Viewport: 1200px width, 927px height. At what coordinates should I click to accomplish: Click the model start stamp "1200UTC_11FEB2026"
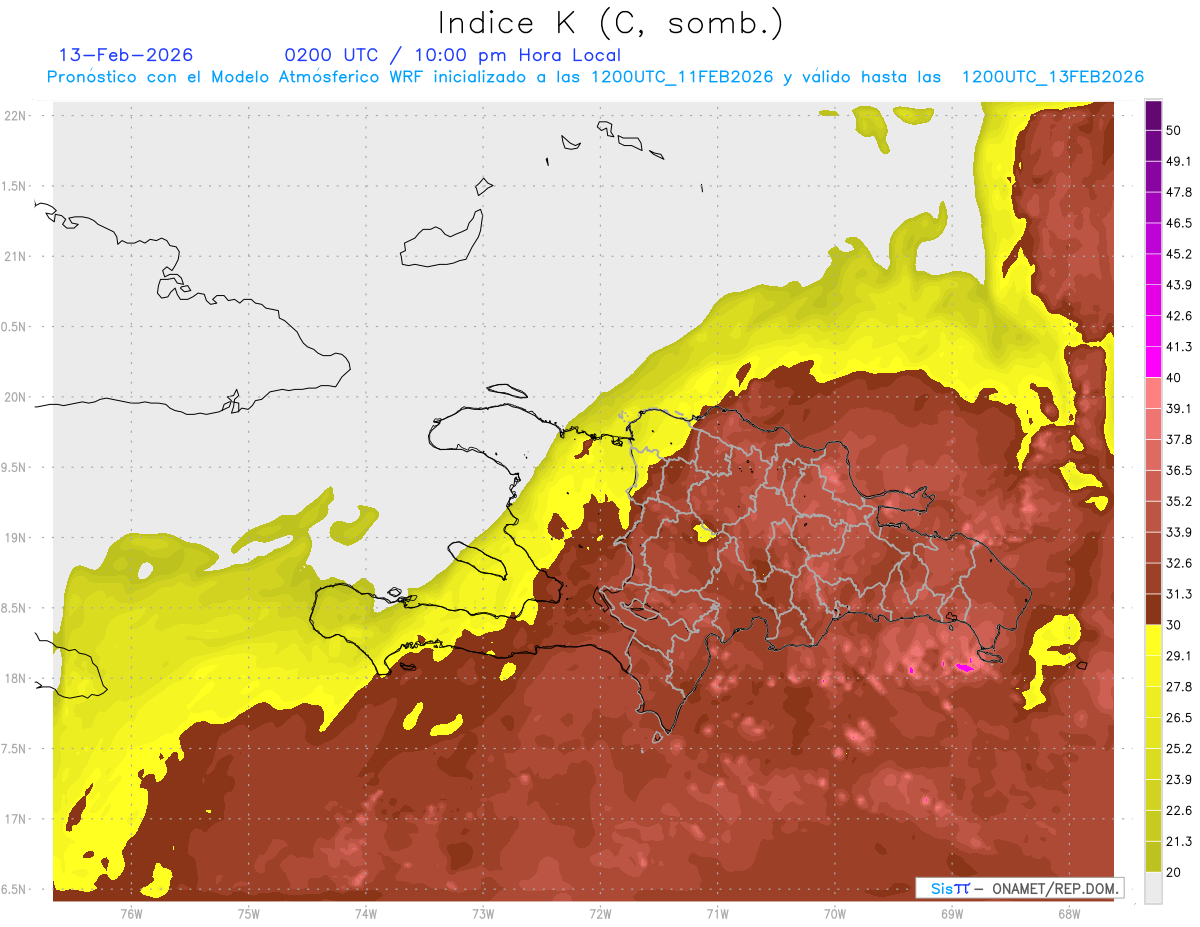pyautogui.click(x=681, y=77)
